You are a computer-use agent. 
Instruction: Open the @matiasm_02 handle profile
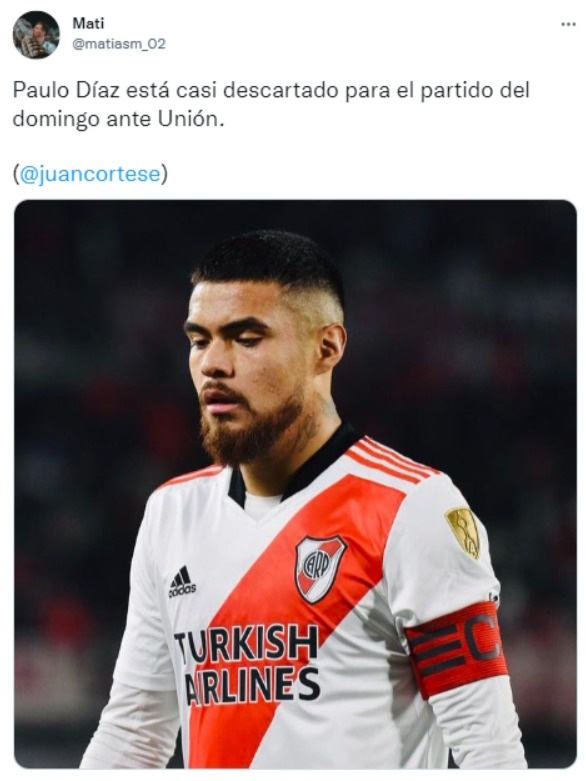118,44
